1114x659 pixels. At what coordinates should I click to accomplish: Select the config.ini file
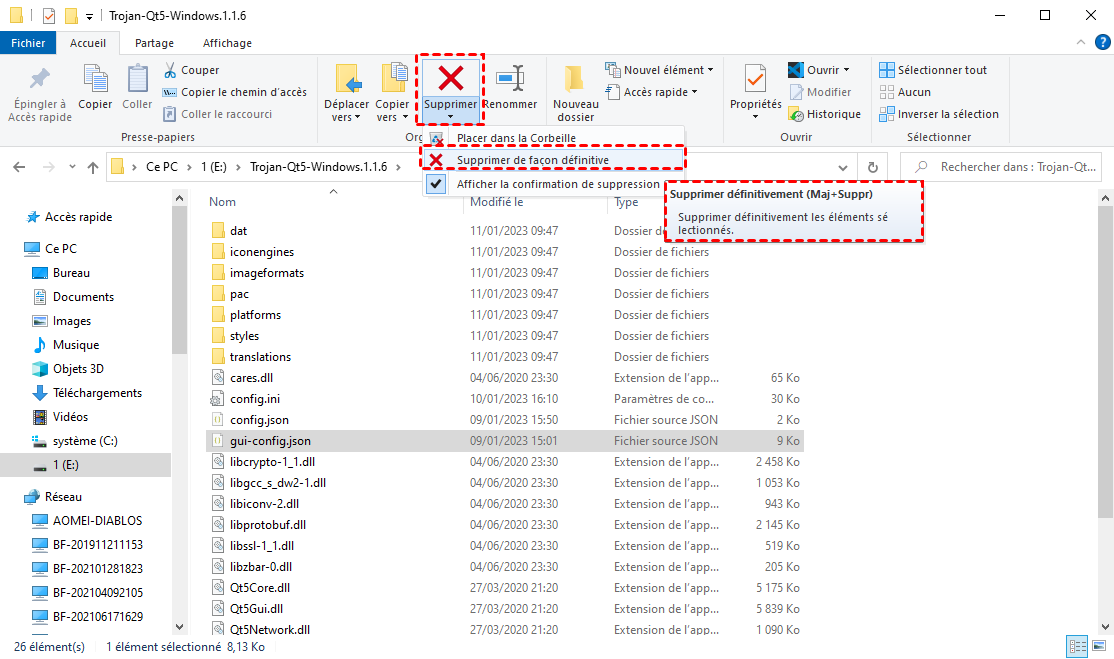[254, 399]
